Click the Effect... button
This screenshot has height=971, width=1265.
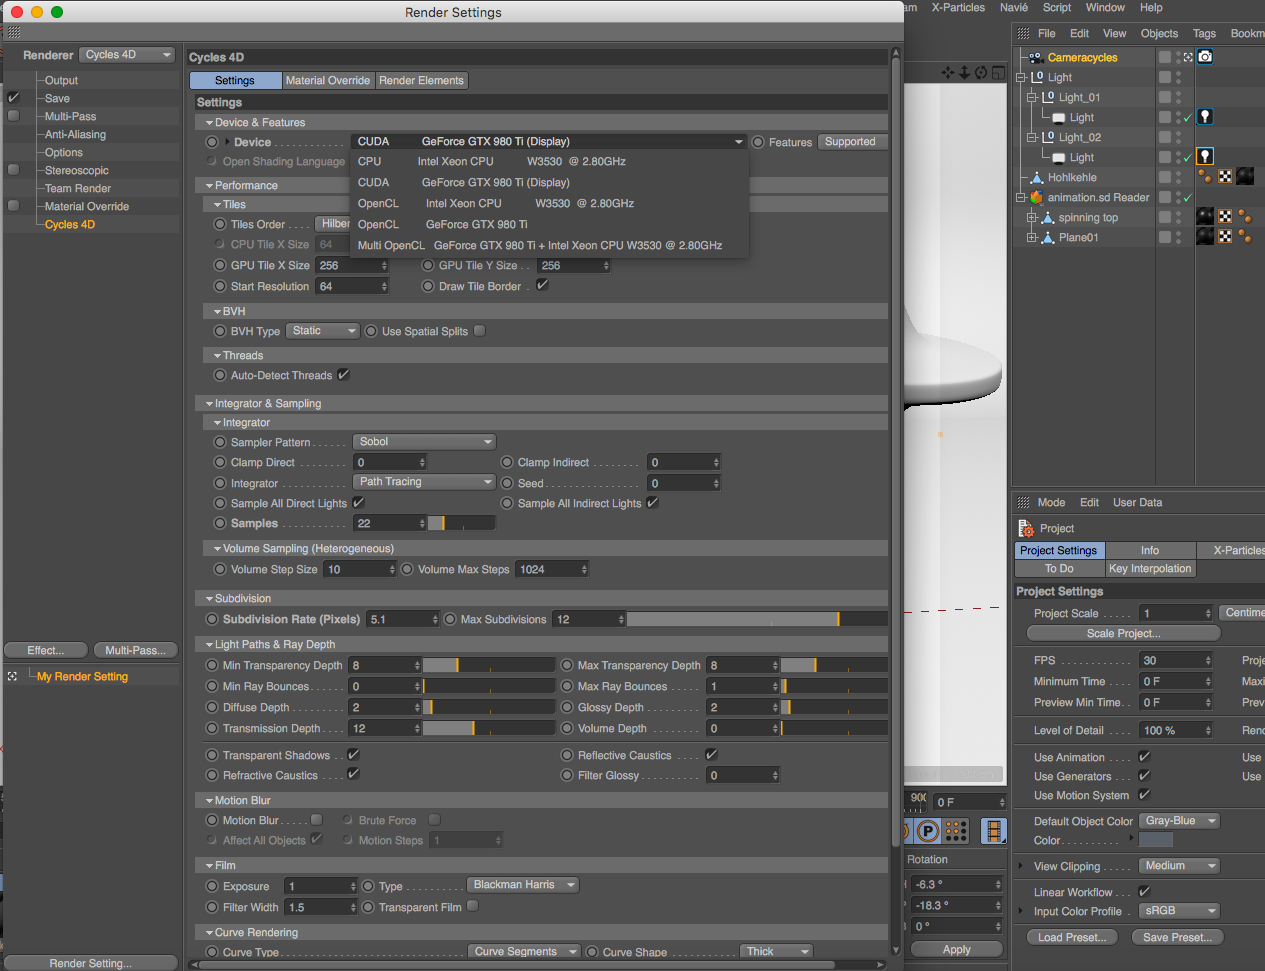(x=46, y=650)
